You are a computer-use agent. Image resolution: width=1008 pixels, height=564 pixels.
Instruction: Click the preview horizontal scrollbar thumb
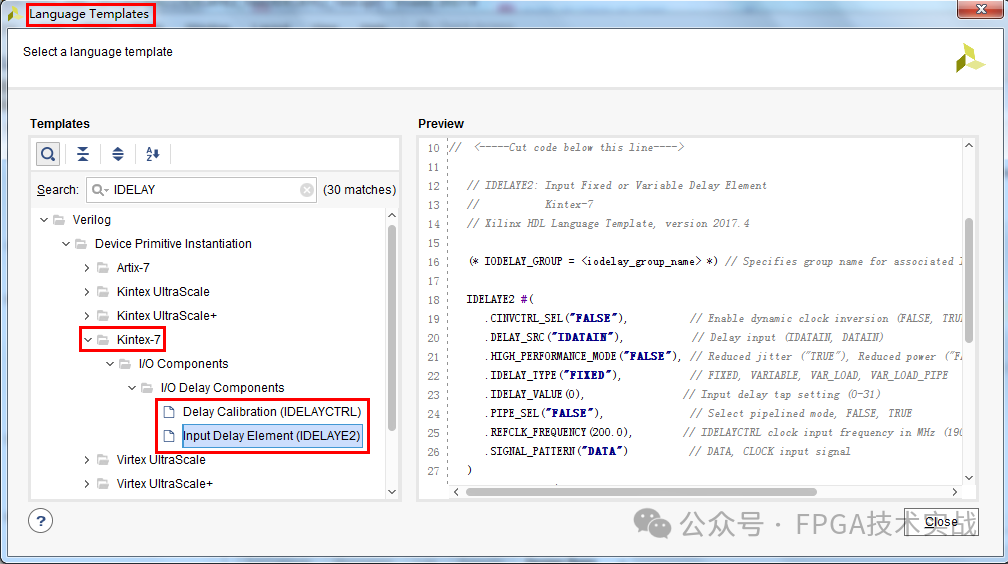[641, 492]
